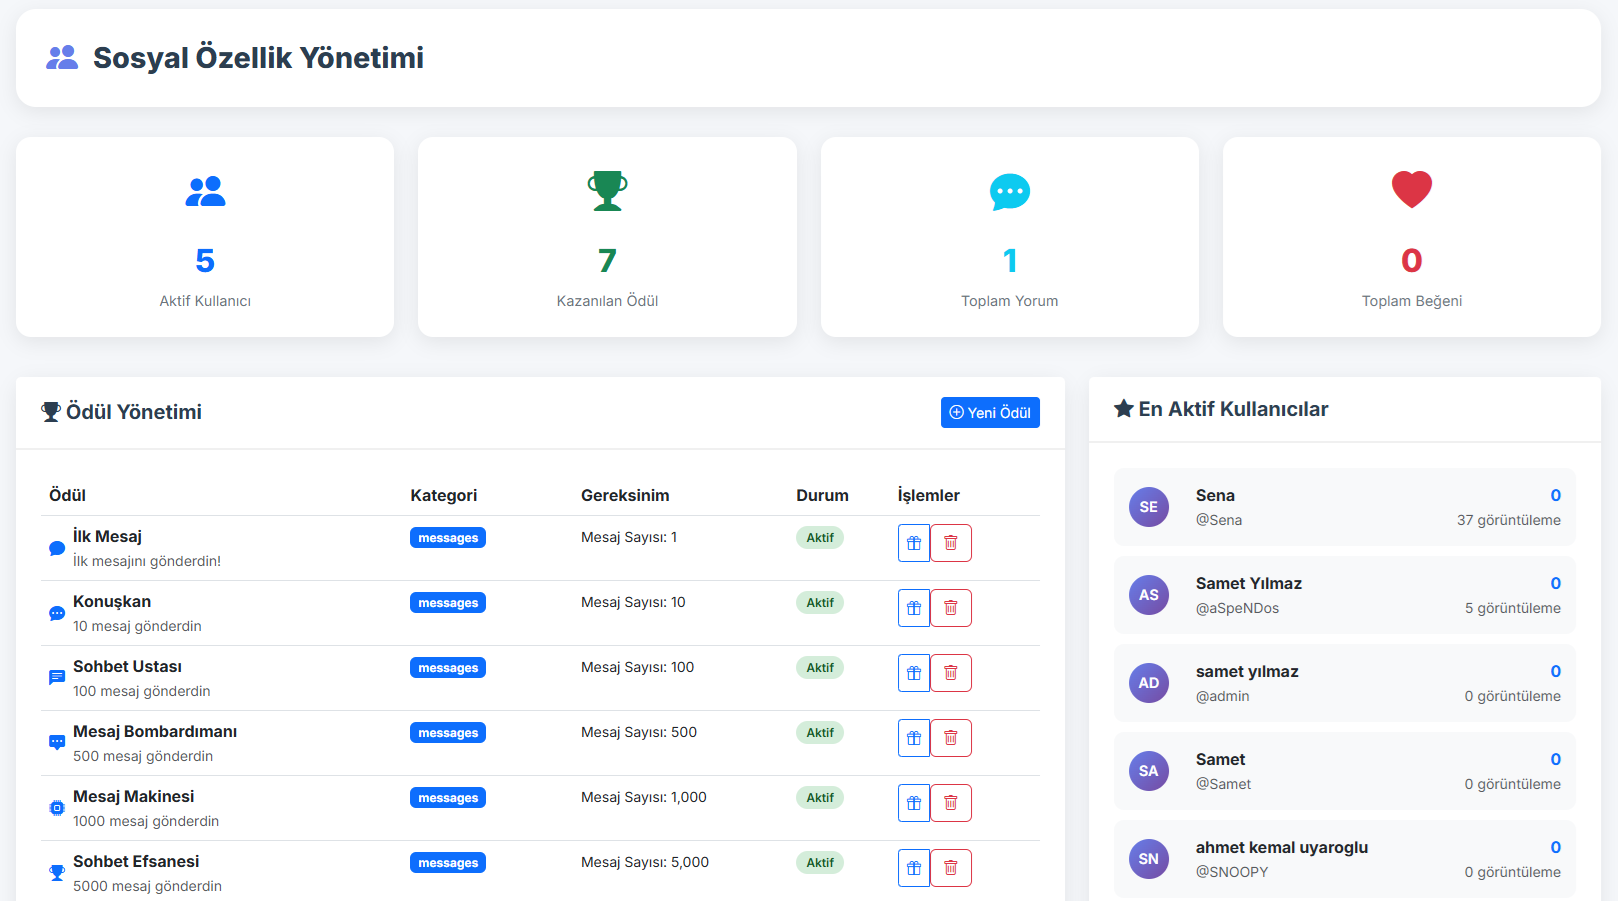1618x901 pixels.
Task: Click the gift icon for İlk Mesaj award
Action: (x=913, y=543)
